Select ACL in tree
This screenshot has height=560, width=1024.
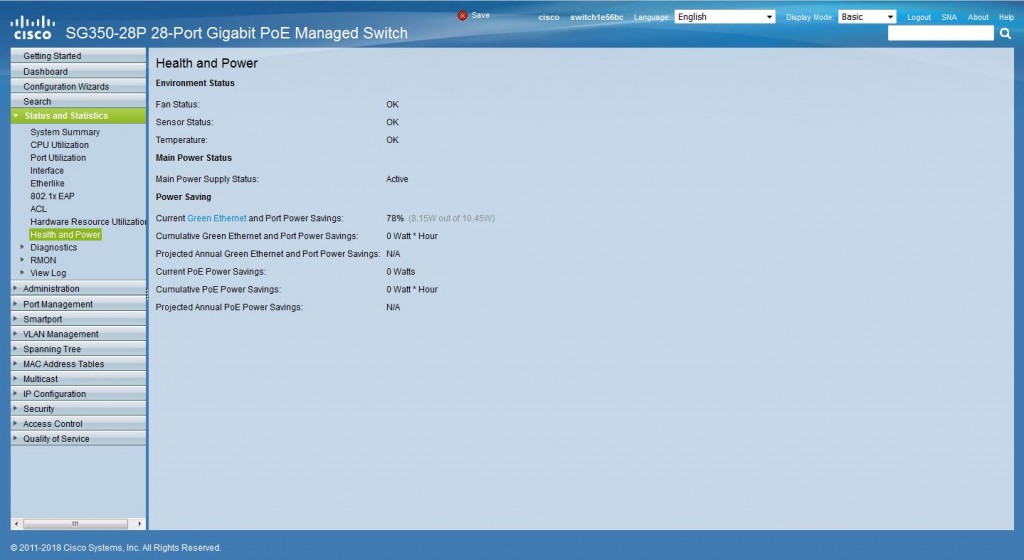coord(39,209)
